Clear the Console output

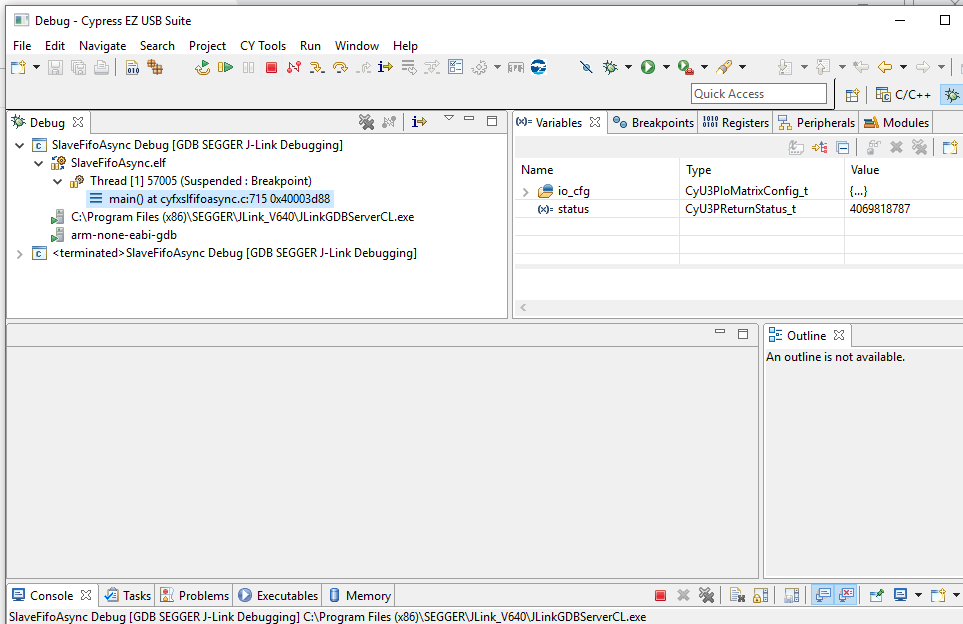click(735, 594)
